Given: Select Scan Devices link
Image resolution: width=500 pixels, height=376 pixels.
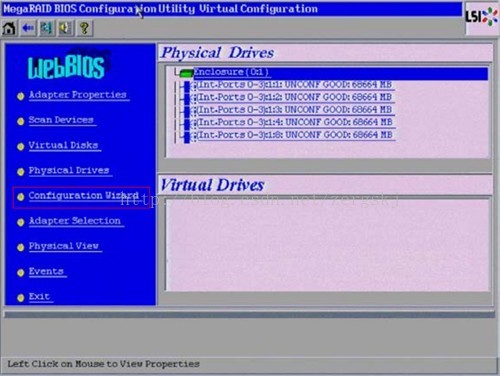Looking at the screenshot, I should click(61, 120).
